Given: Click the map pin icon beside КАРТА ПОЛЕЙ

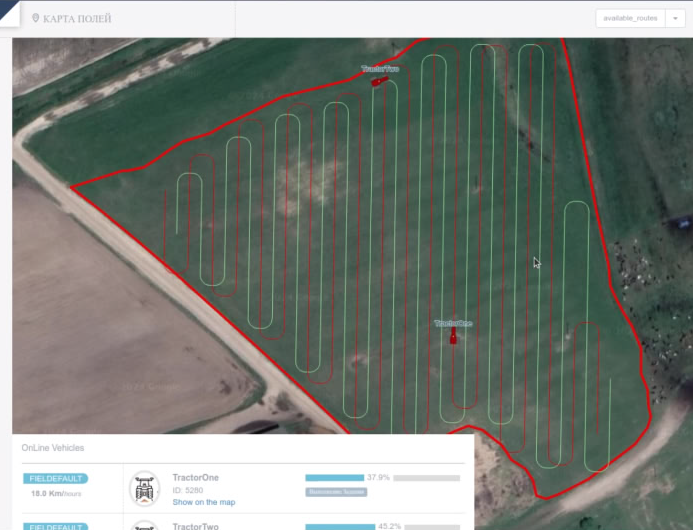Looking at the screenshot, I should 35,18.
